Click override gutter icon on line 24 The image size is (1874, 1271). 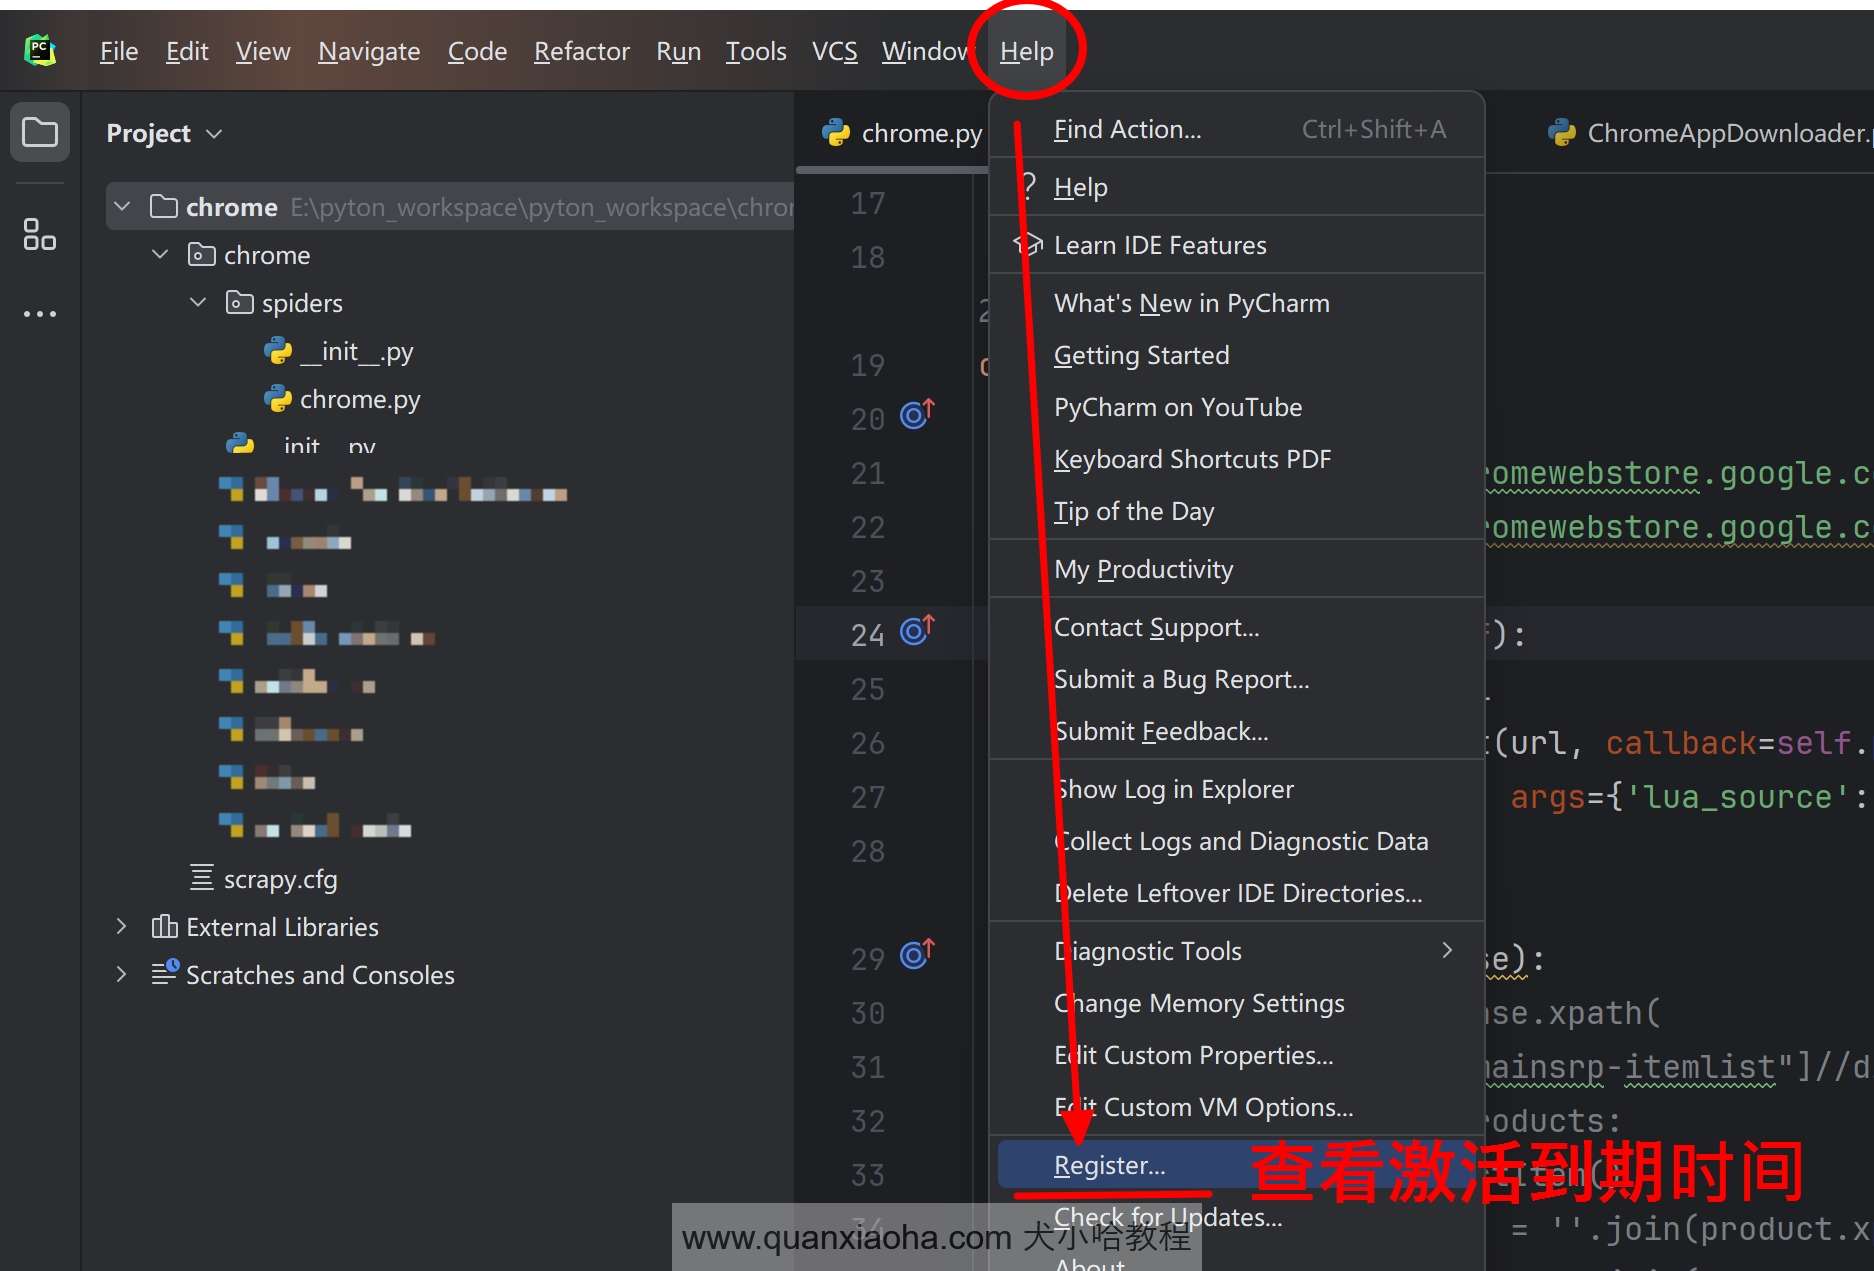coord(917,629)
